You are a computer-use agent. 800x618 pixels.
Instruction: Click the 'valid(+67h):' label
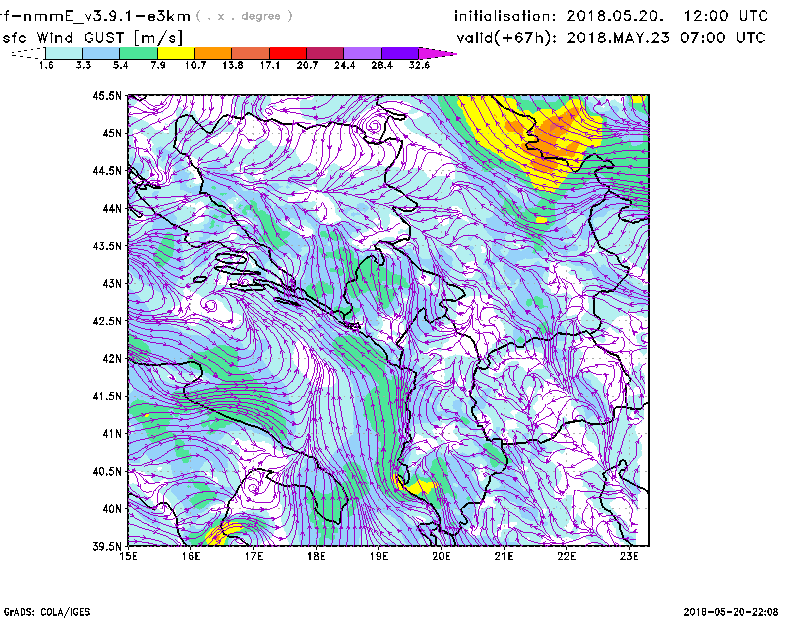click(x=507, y=38)
